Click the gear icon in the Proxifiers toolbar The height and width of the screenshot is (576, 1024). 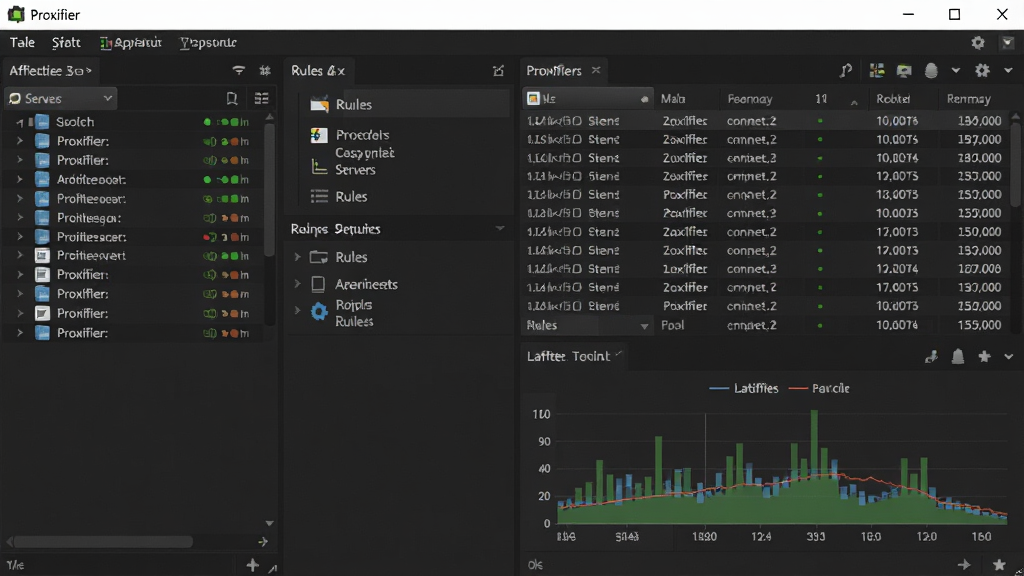pyautogui.click(x=982, y=71)
